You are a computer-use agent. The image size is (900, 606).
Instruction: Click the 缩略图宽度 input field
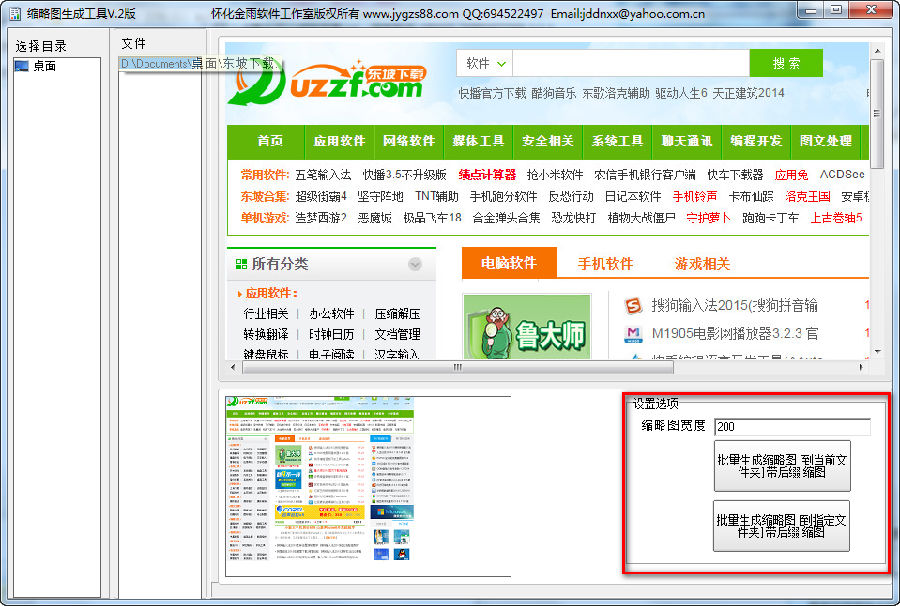[x=792, y=426]
